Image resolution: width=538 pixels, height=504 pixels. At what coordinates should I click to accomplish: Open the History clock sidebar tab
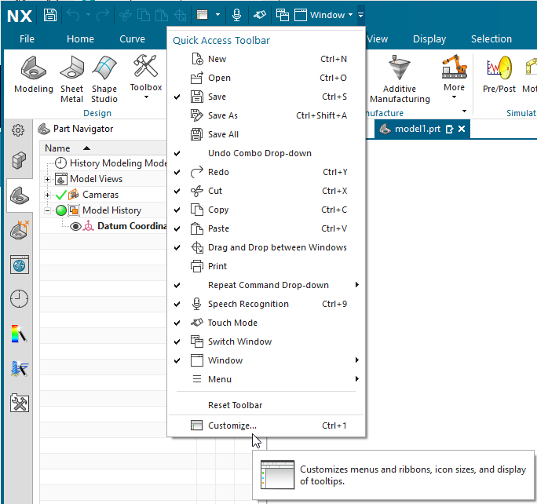click(x=19, y=299)
